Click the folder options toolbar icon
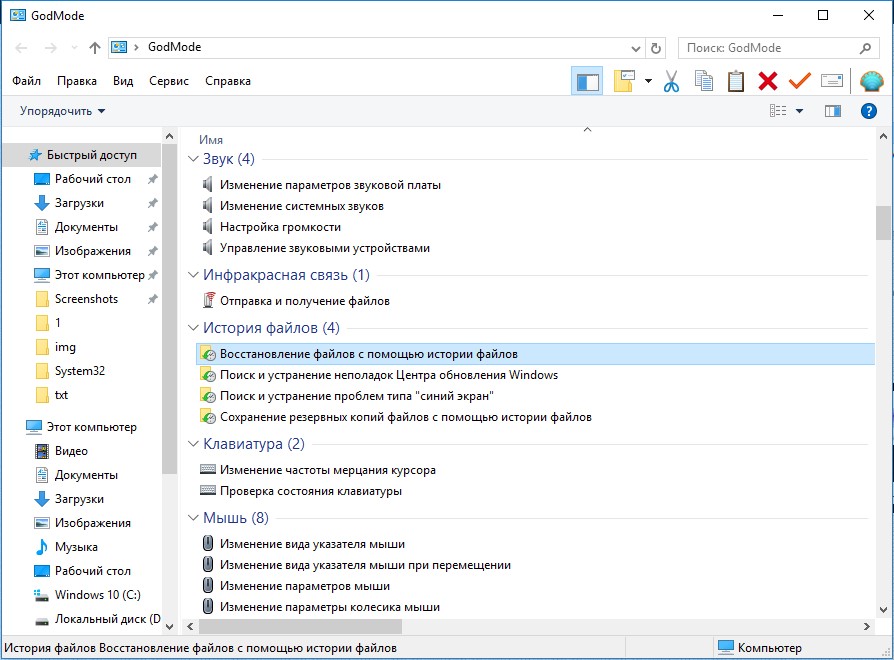The image size is (894, 660). click(x=624, y=81)
